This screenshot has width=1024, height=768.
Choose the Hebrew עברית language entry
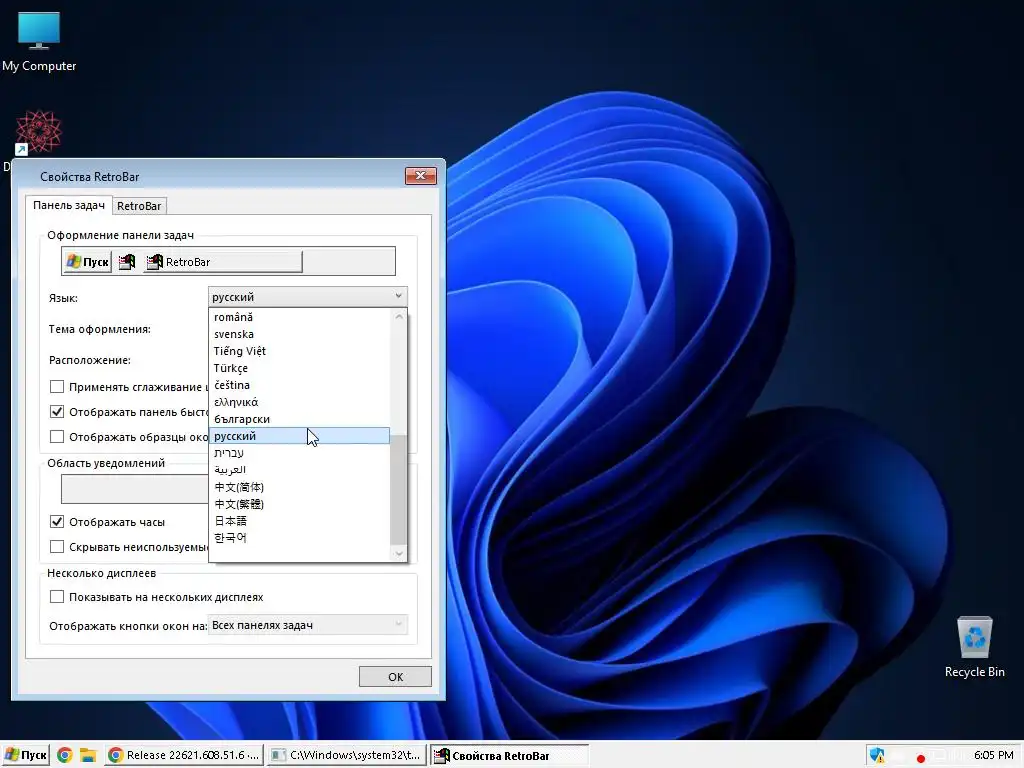tap(299, 453)
